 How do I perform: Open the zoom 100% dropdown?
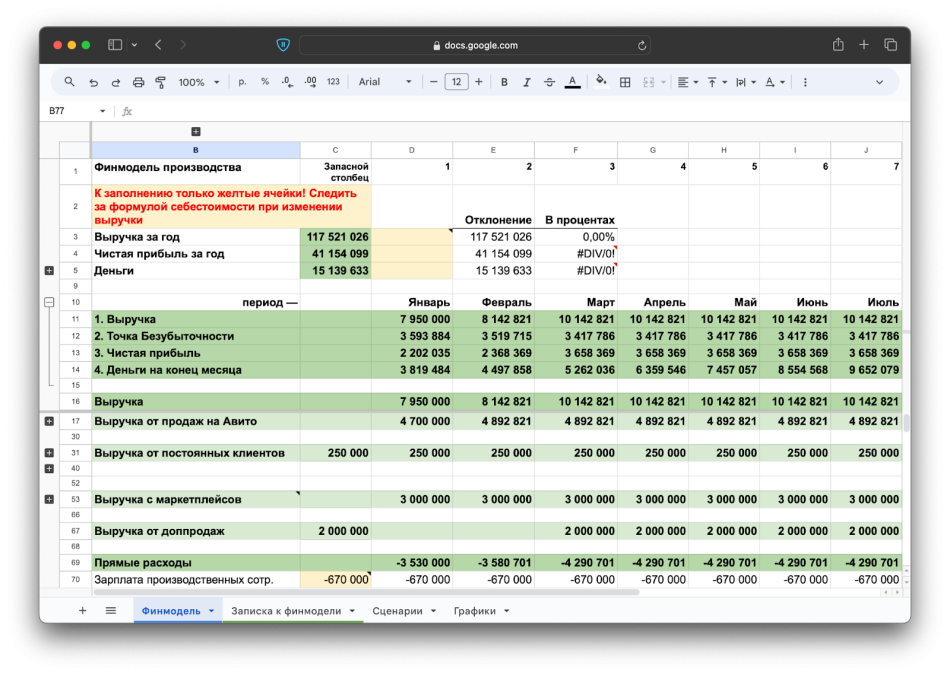[x=199, y=82]
